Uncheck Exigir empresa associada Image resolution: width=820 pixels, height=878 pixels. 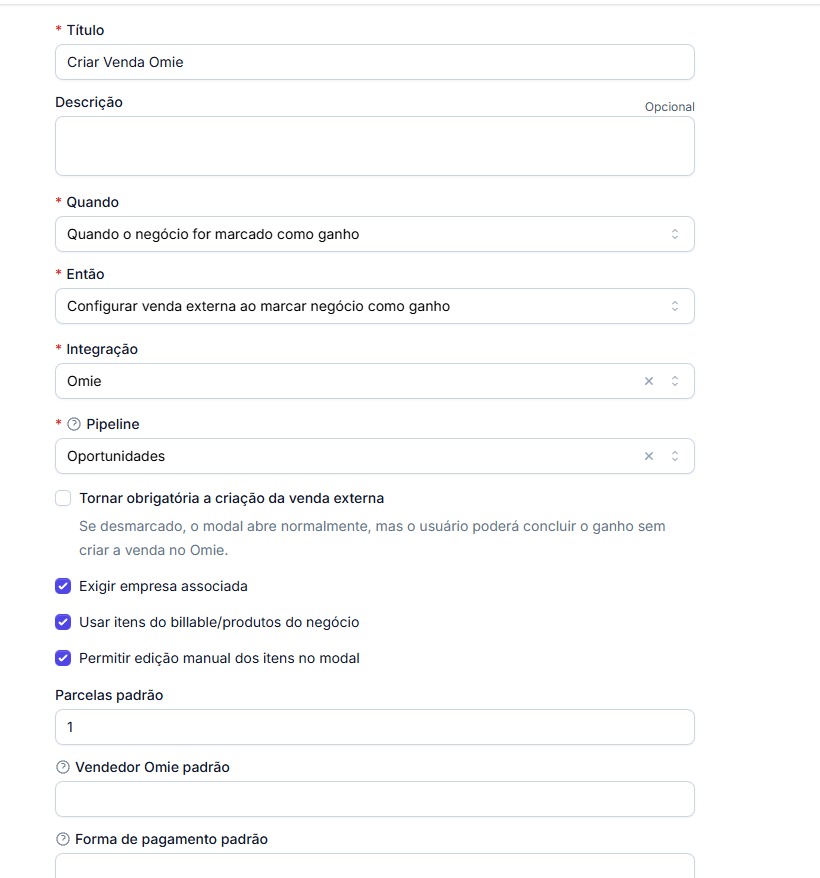(63, 586)
